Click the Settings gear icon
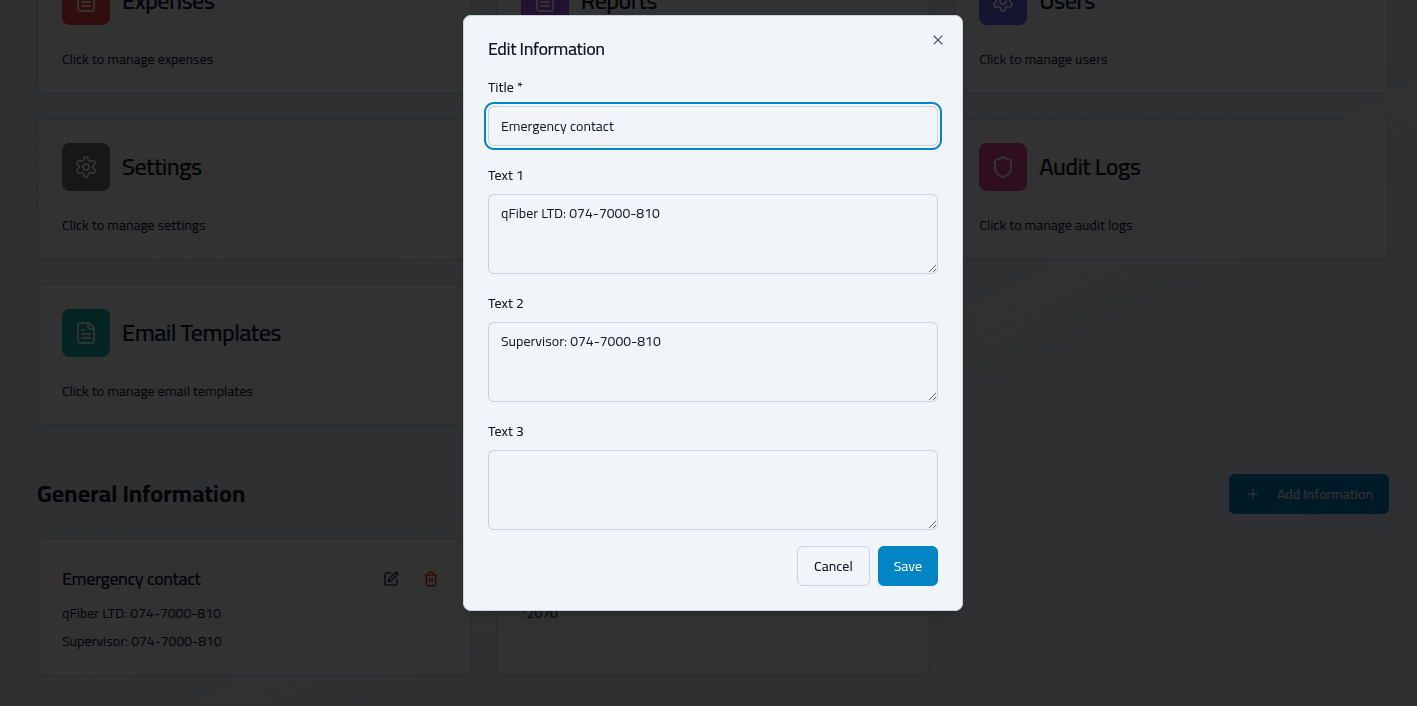Viewport: 1417px width, 706px height. point(86,167)
